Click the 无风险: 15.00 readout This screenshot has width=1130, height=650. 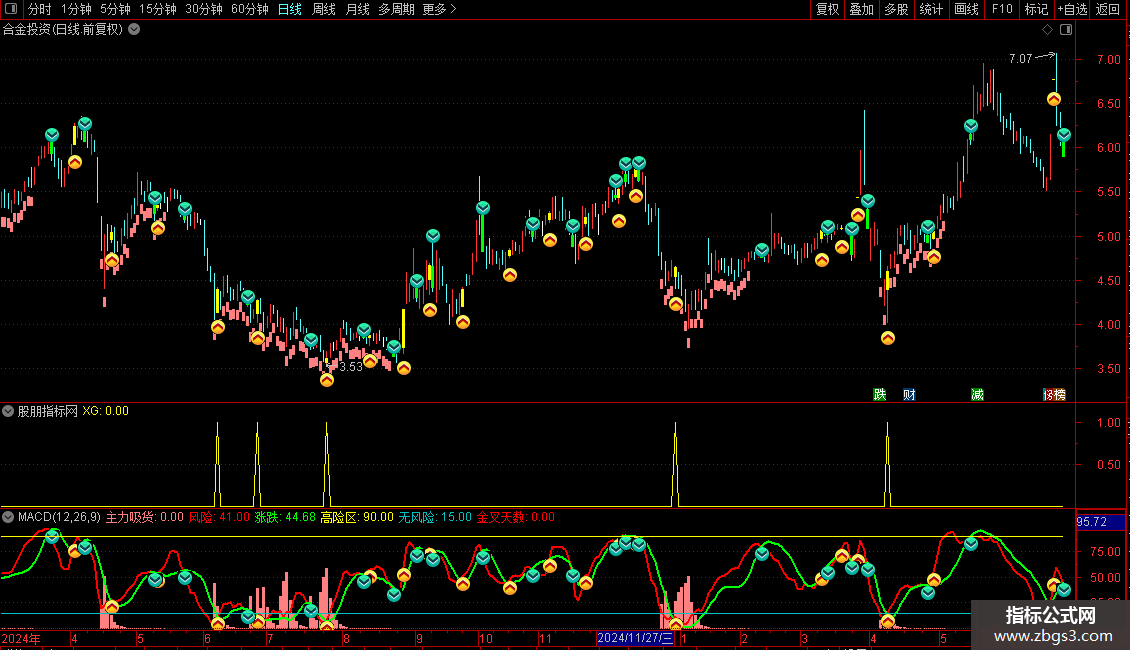point(435,517)
